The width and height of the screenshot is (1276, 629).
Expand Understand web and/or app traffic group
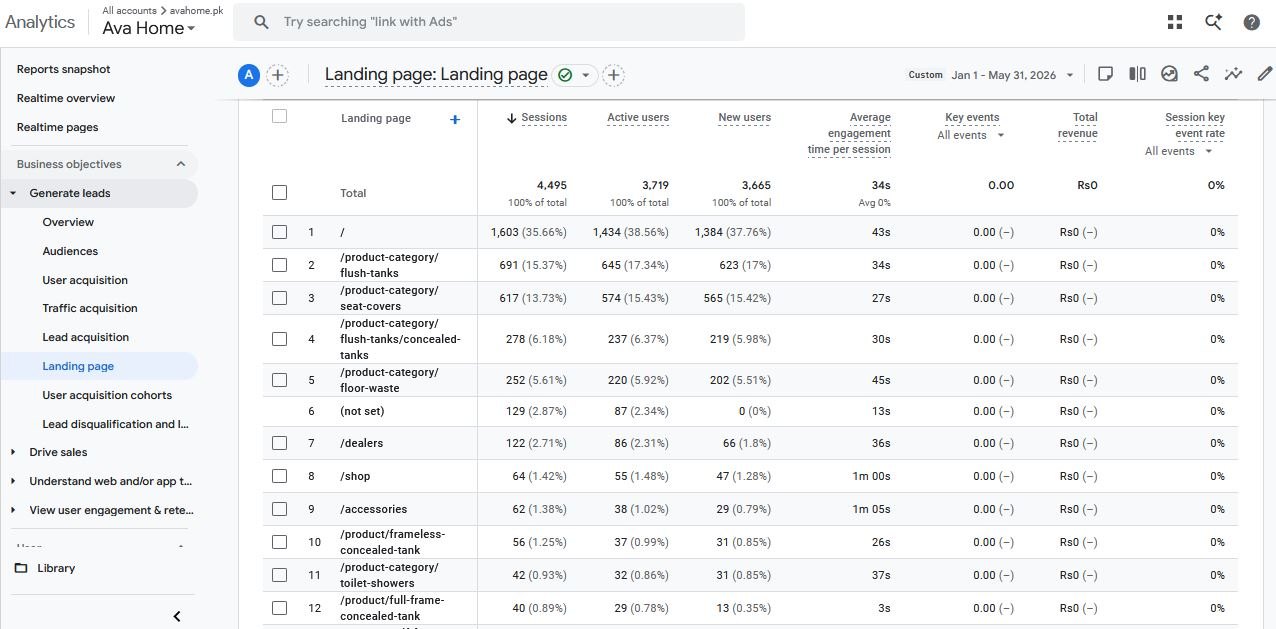[x=13, y=481]
